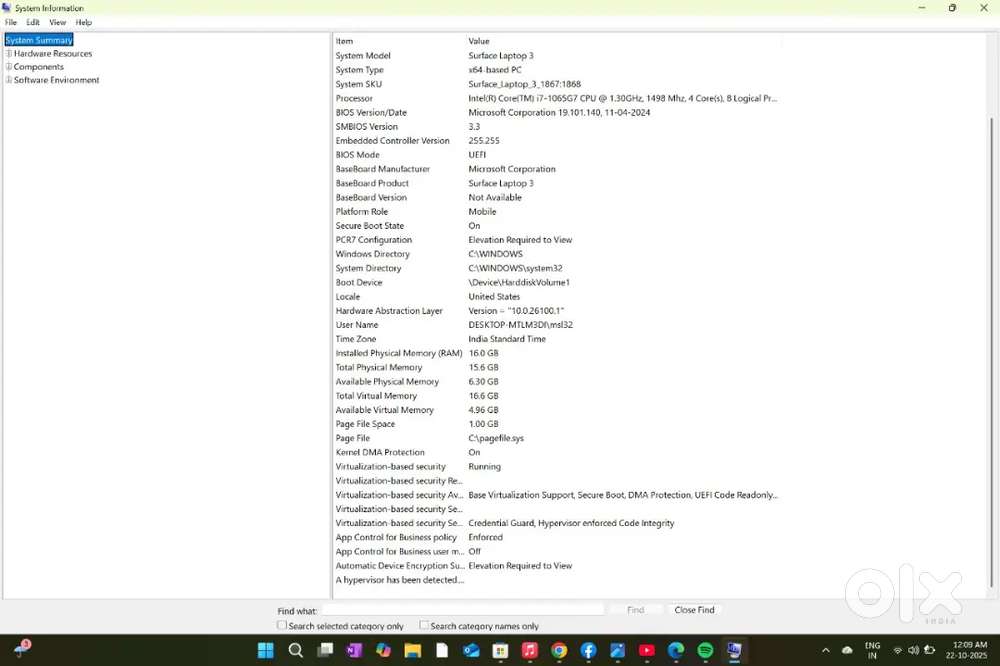This screenshot has height=666, width=1000.
Task: Enable 'Search selected category only' checkbox
Action: click(x=282, y=626)
